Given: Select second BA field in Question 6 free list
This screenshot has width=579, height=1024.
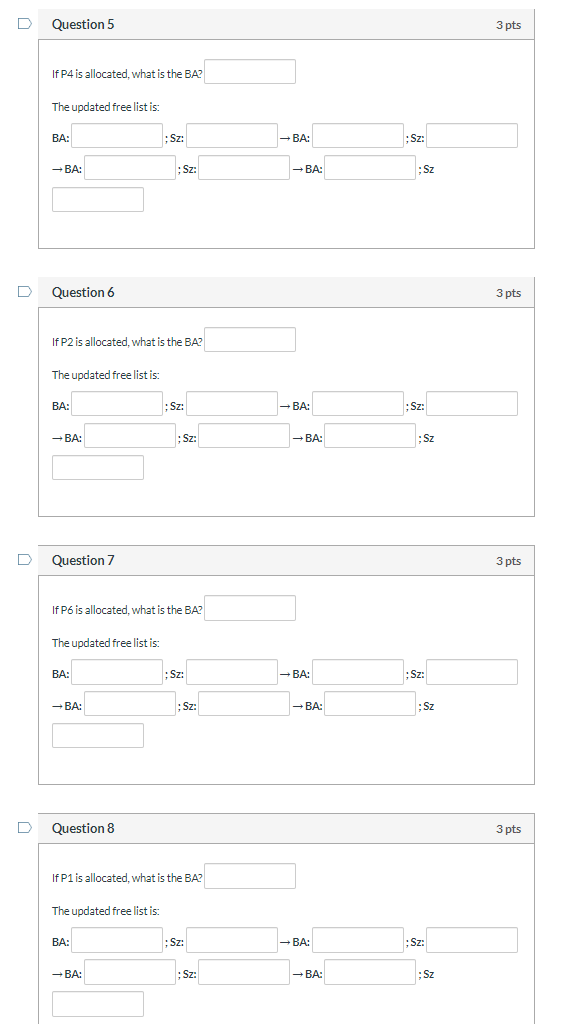Looking at the screenshot, I should tap(358, 404).
